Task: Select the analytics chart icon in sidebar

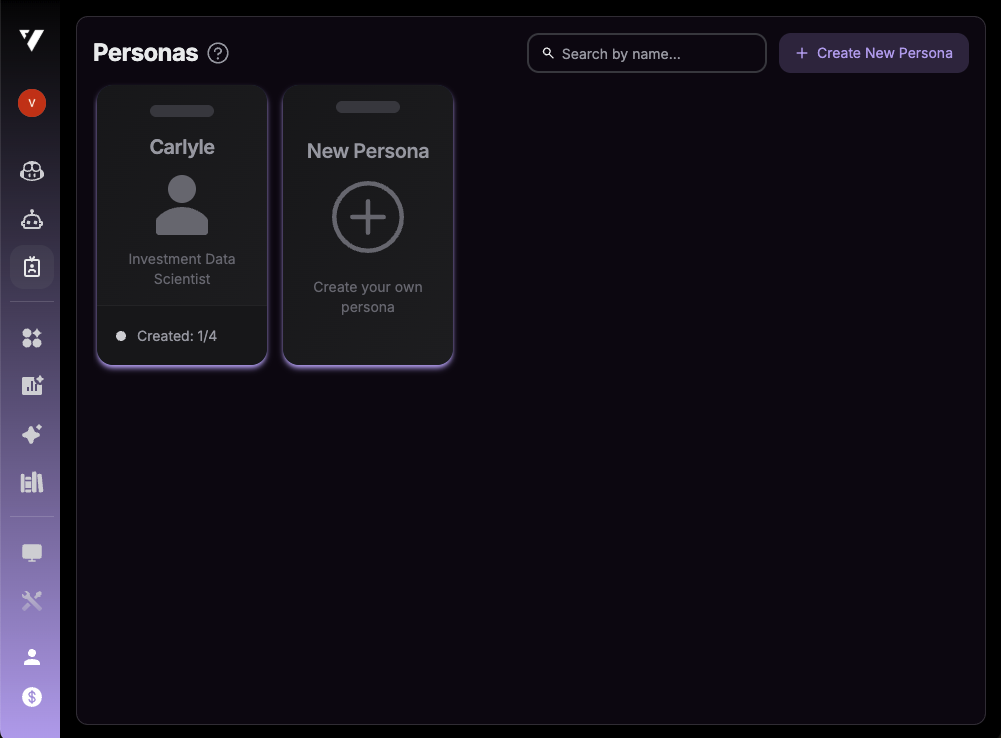Action: pos(31,385)
